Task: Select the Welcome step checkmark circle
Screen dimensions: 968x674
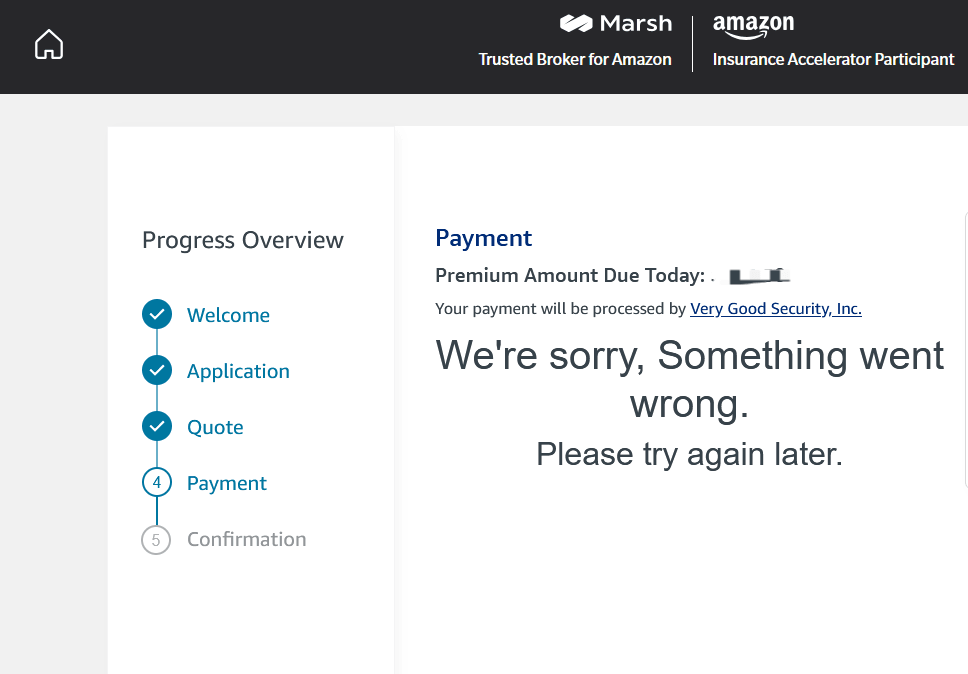Action: pos(157,314)
